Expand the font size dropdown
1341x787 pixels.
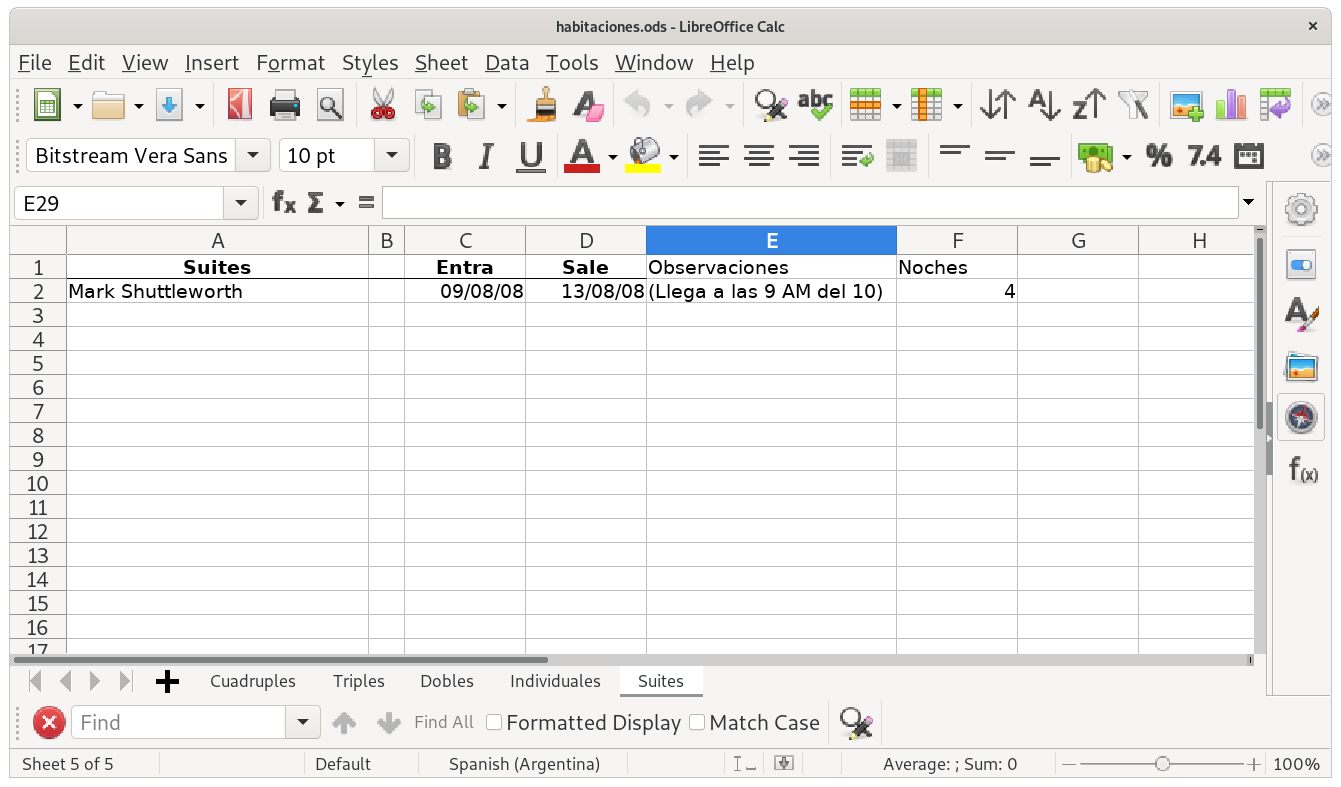[392, 155]
